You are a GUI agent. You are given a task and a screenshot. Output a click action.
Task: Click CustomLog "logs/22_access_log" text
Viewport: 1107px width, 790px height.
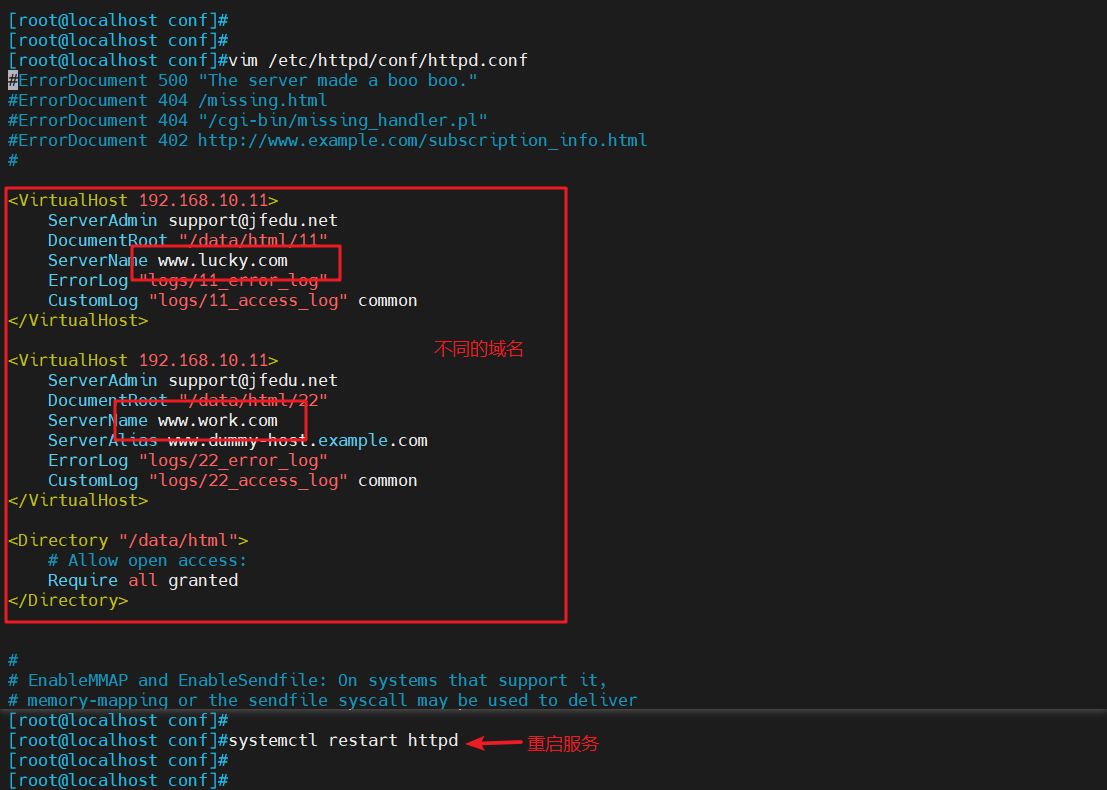[232, 481]
